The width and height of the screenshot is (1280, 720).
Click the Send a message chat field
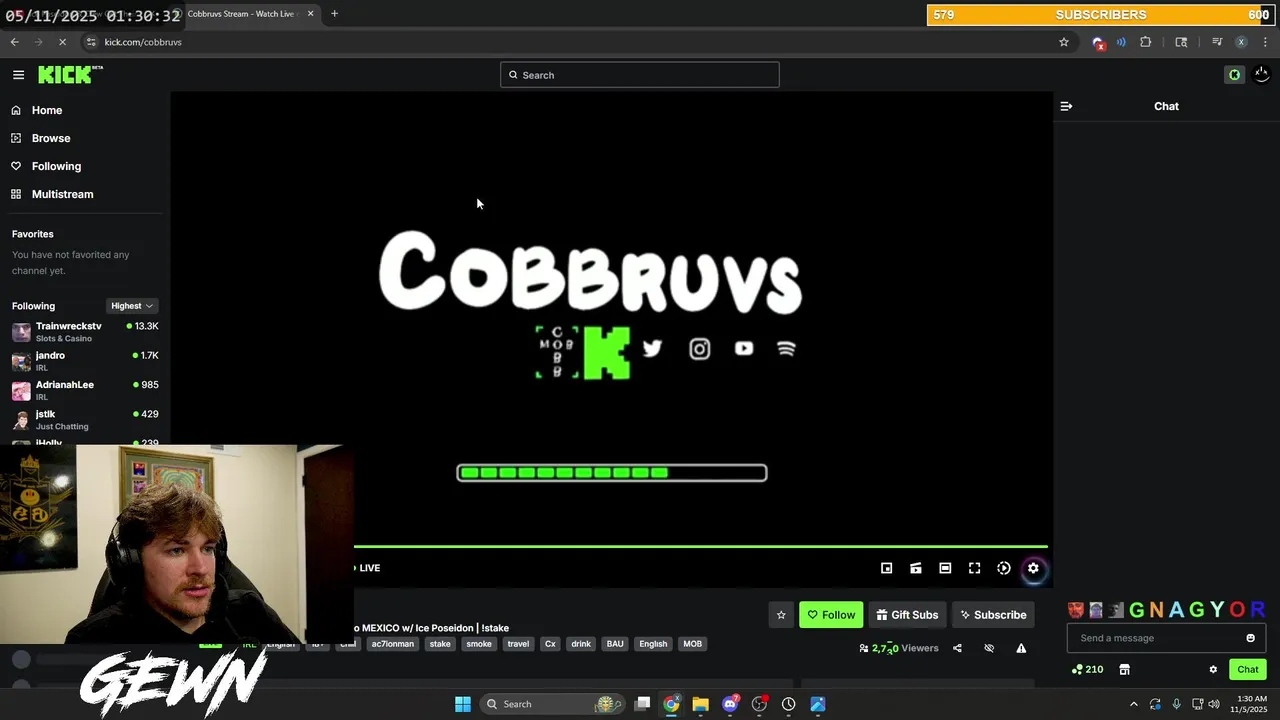(x=1156, y=638)
